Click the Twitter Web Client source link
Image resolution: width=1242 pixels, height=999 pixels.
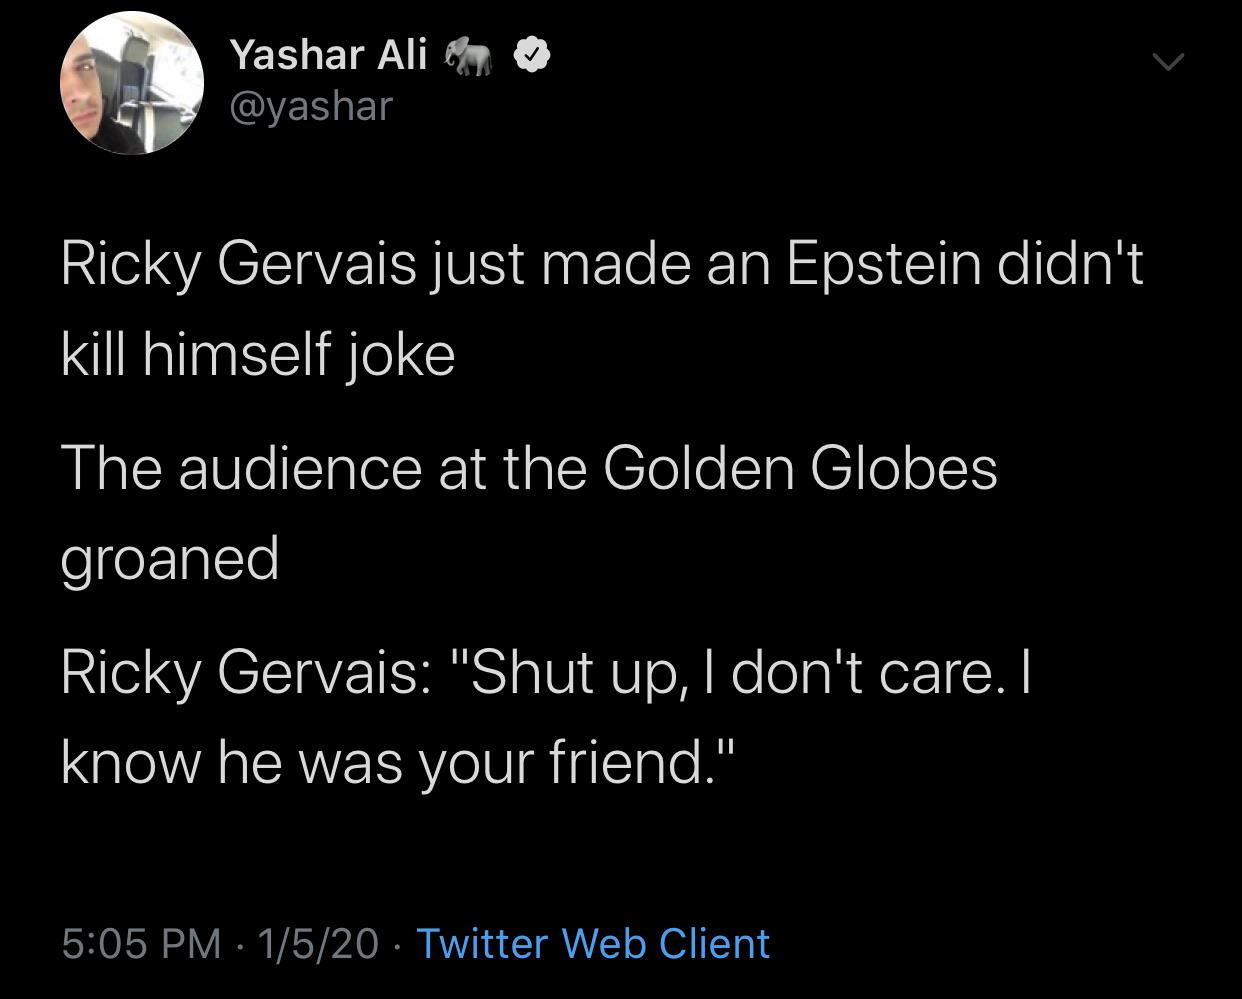tap(592, 943)
